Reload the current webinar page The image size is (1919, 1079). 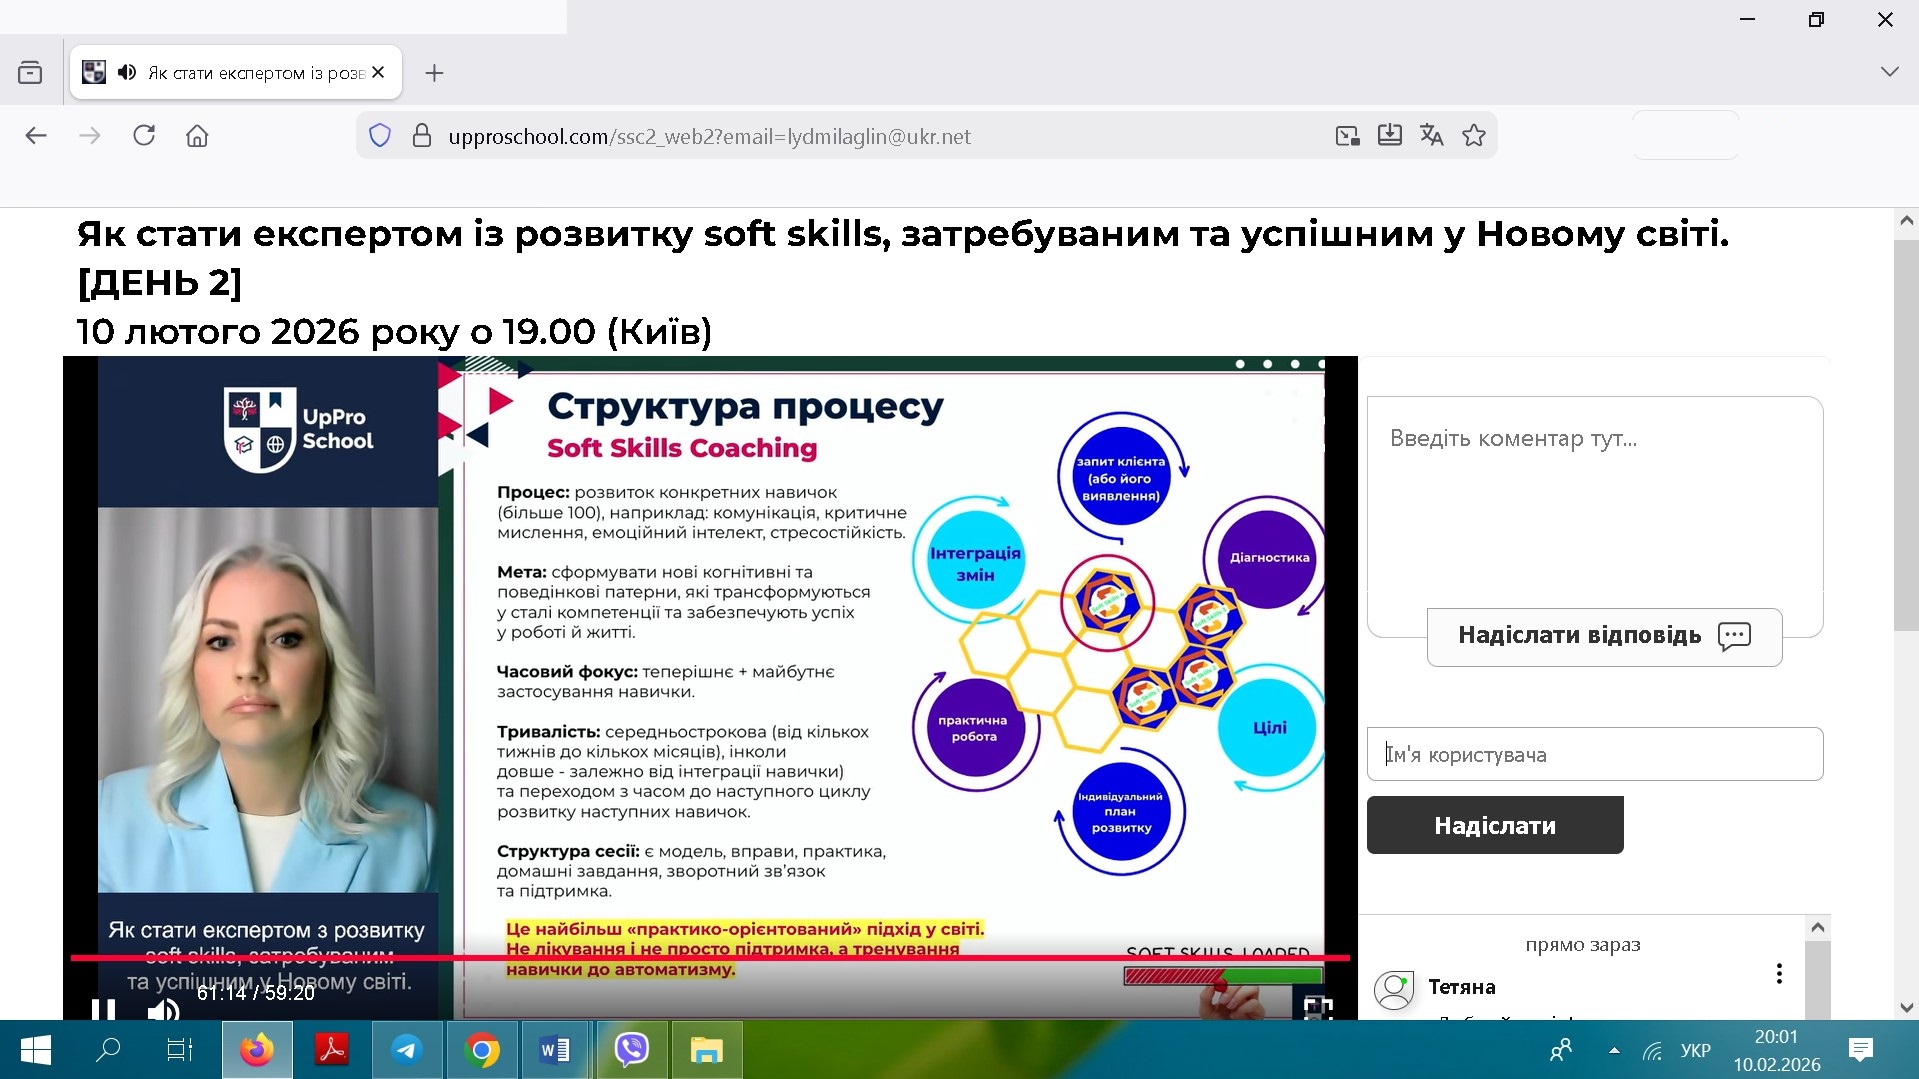144,136
